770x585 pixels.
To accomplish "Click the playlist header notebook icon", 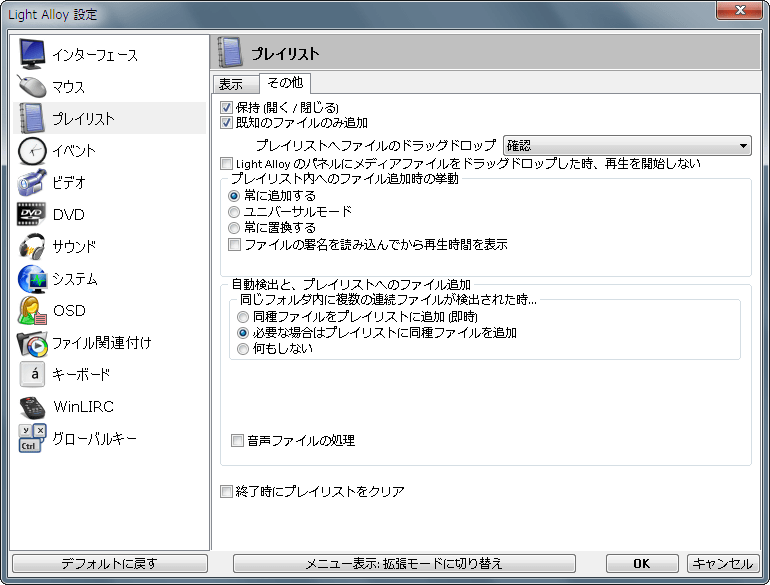I will 230,52.
